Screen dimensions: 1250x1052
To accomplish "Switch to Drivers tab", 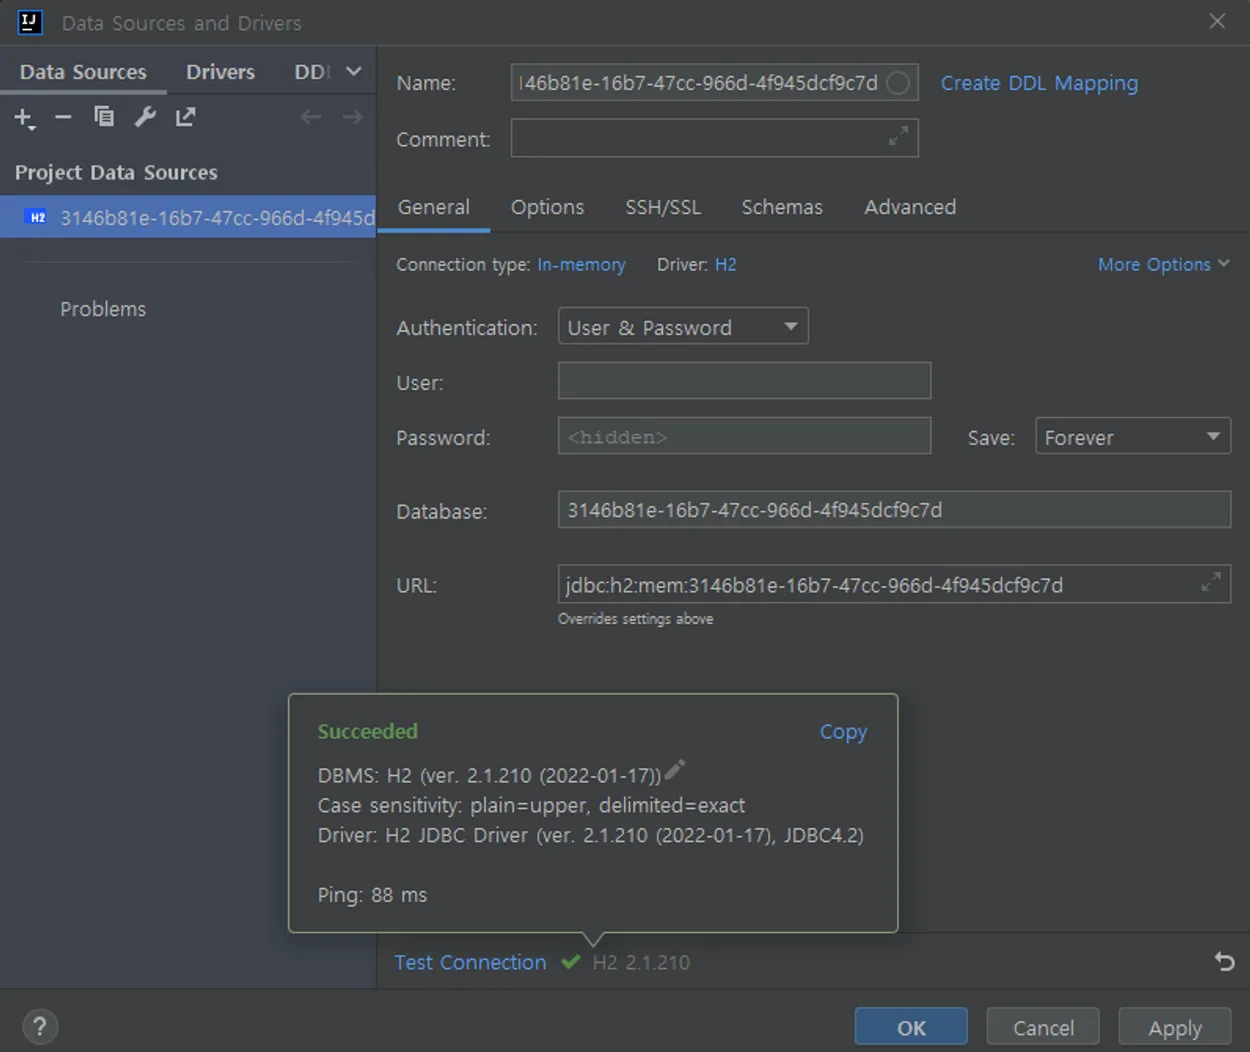I will coord(220,72).
